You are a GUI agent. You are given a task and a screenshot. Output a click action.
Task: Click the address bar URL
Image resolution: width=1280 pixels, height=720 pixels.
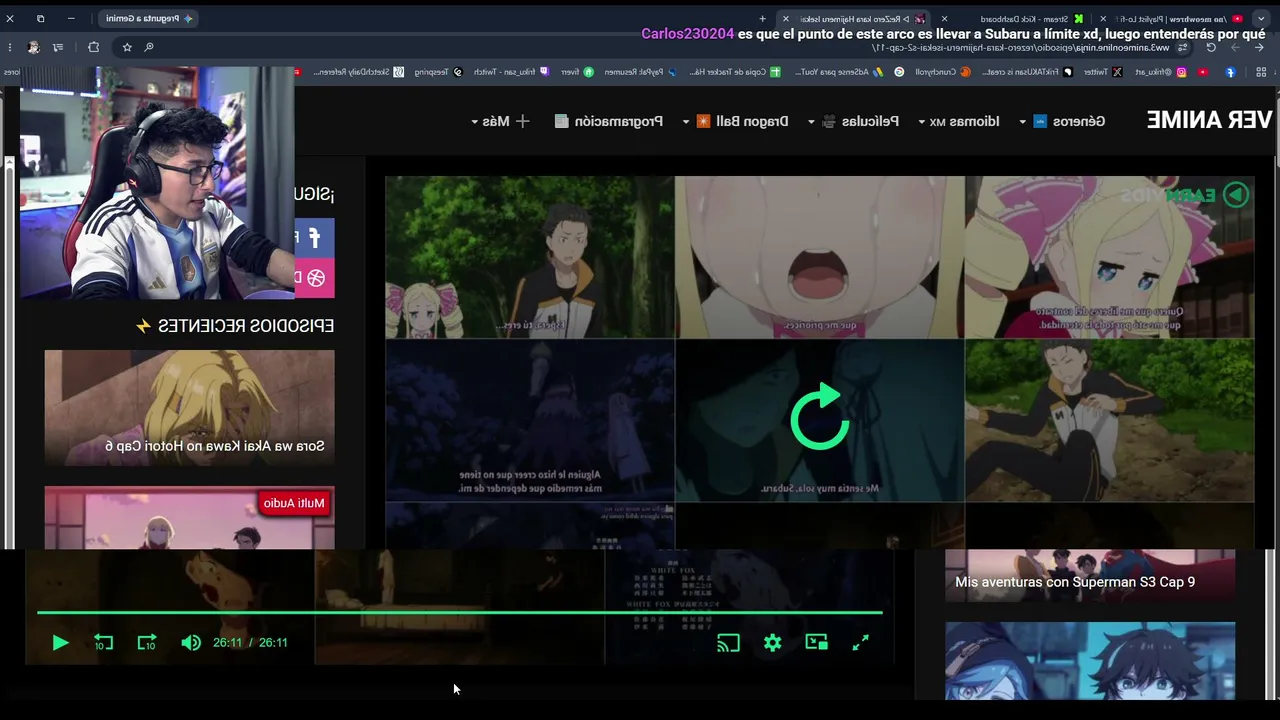1021,47
